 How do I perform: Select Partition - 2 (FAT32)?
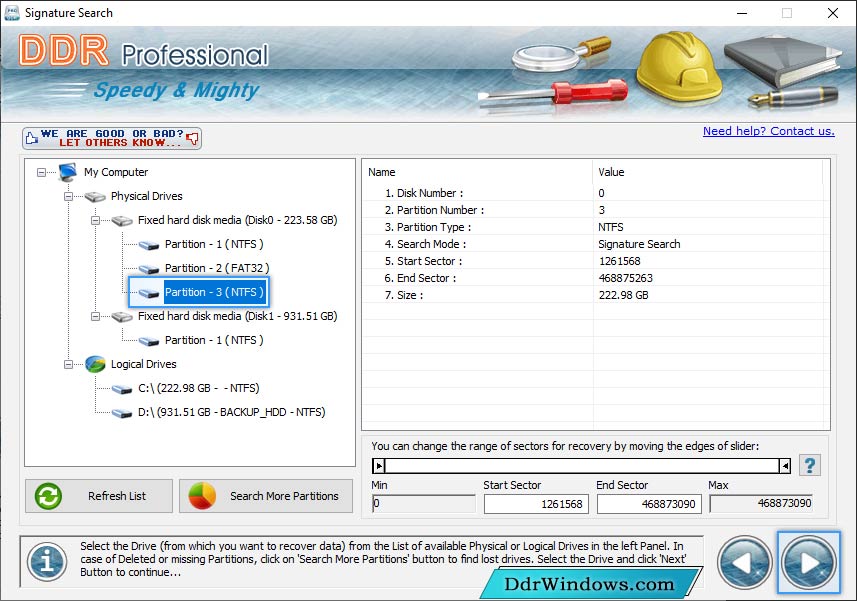217,268
